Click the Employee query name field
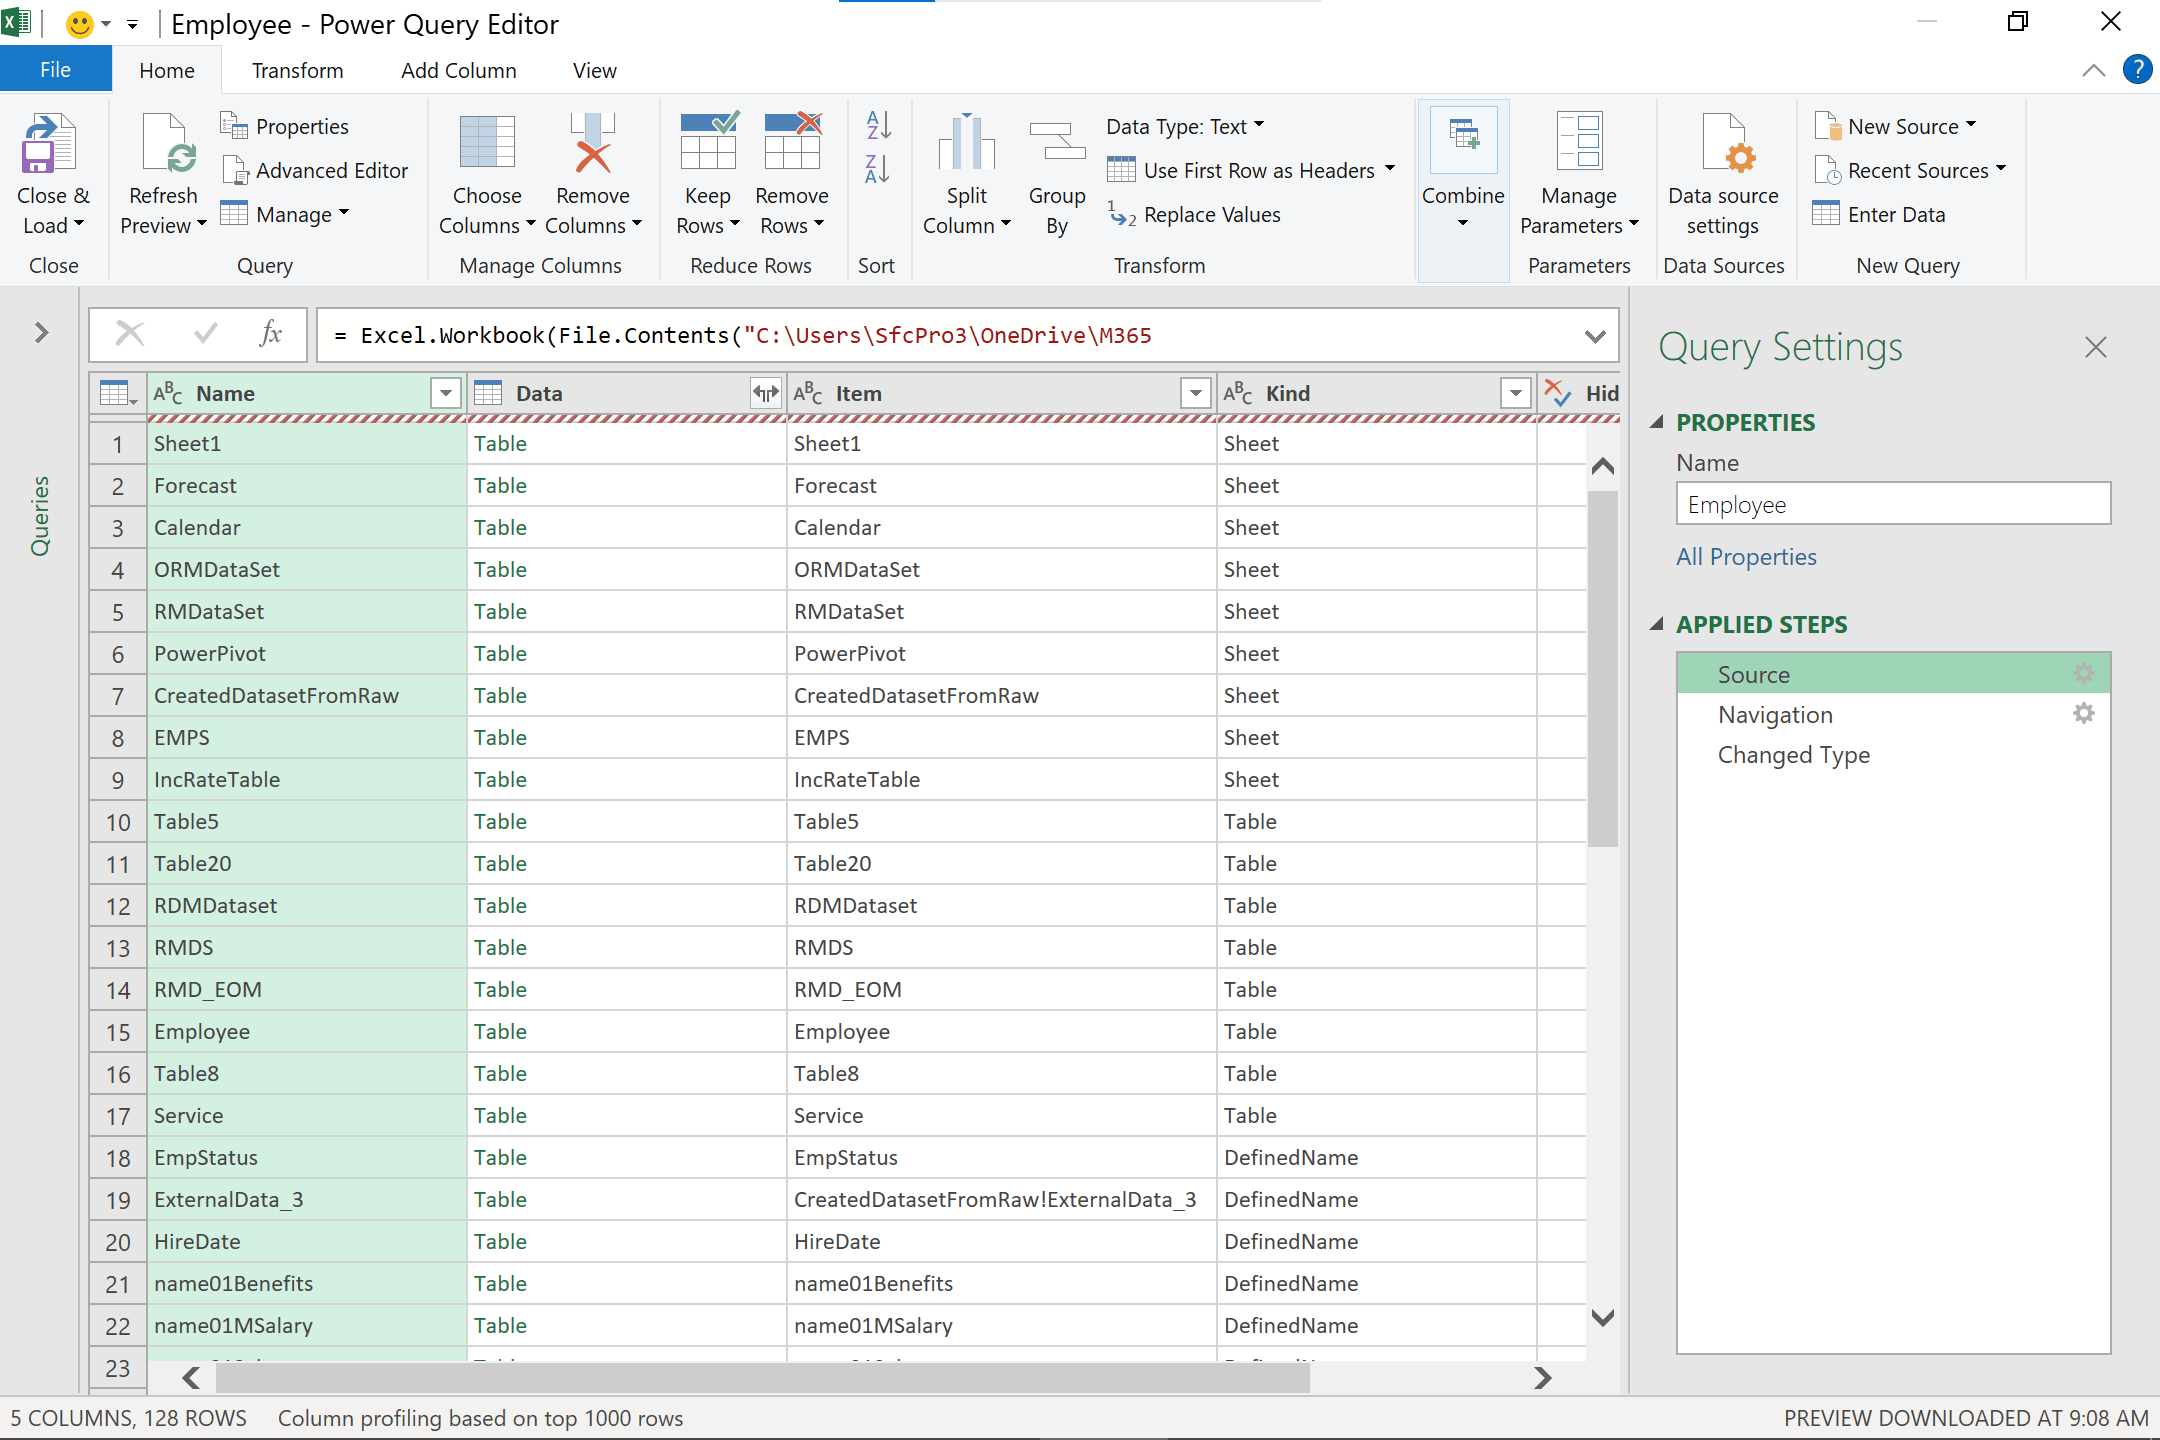 pyautogui.click(x=1892, y=505)
